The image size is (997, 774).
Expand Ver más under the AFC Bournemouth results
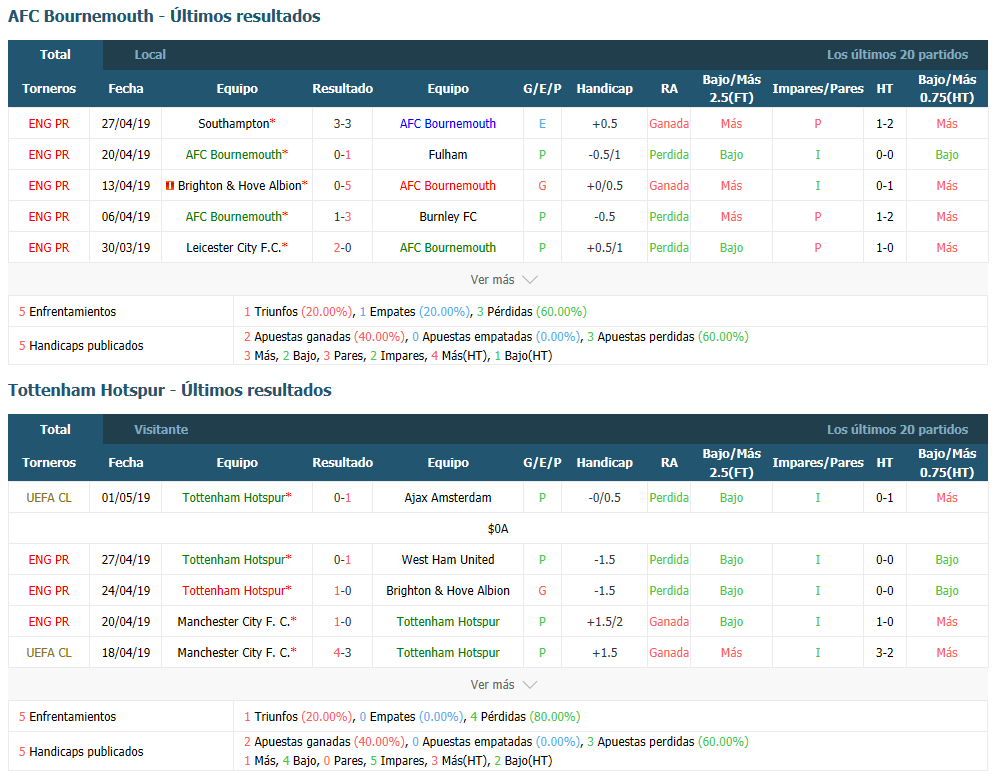click(x=504, y=280)
